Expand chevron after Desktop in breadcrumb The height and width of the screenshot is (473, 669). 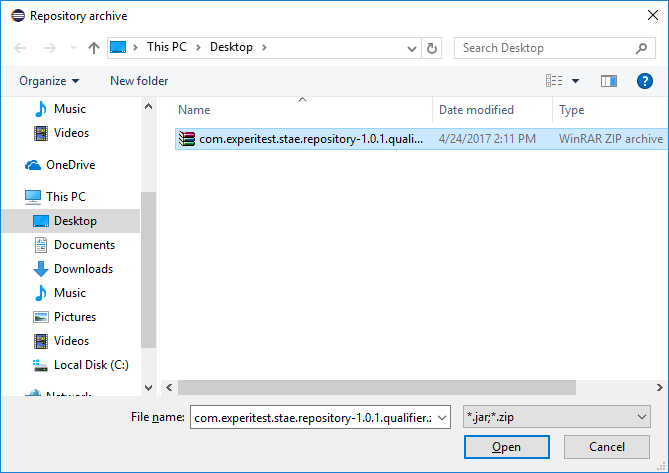pos(264,47)
